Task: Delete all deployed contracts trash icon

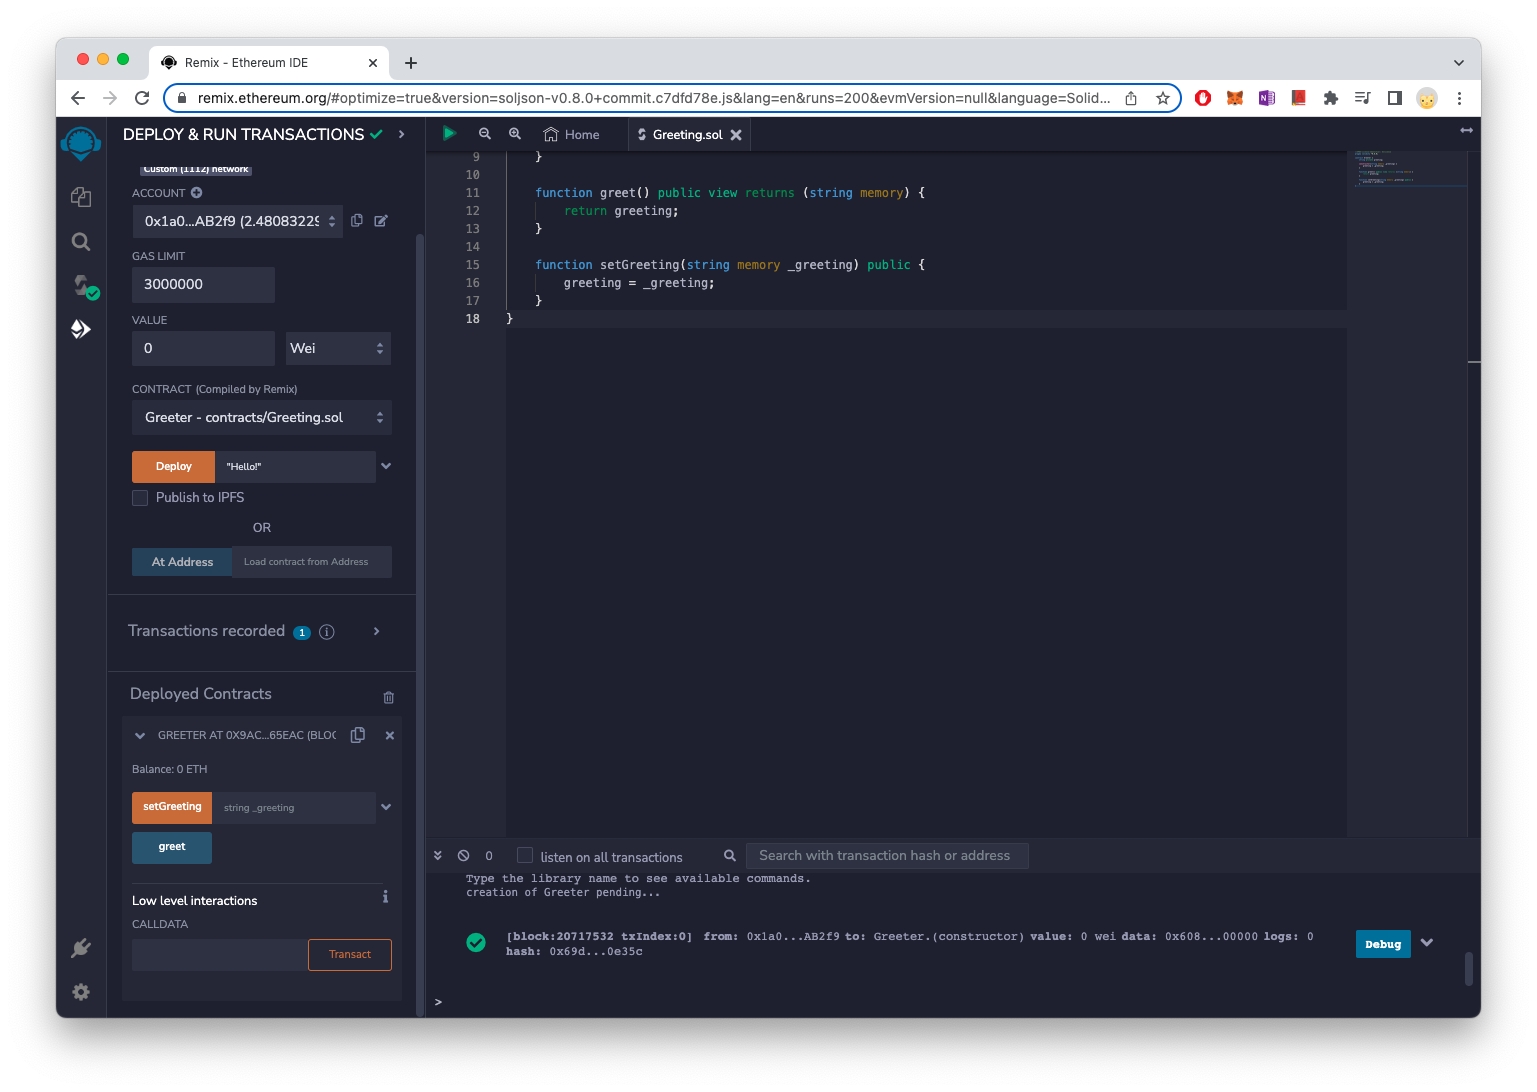Action: pos(389,697)
